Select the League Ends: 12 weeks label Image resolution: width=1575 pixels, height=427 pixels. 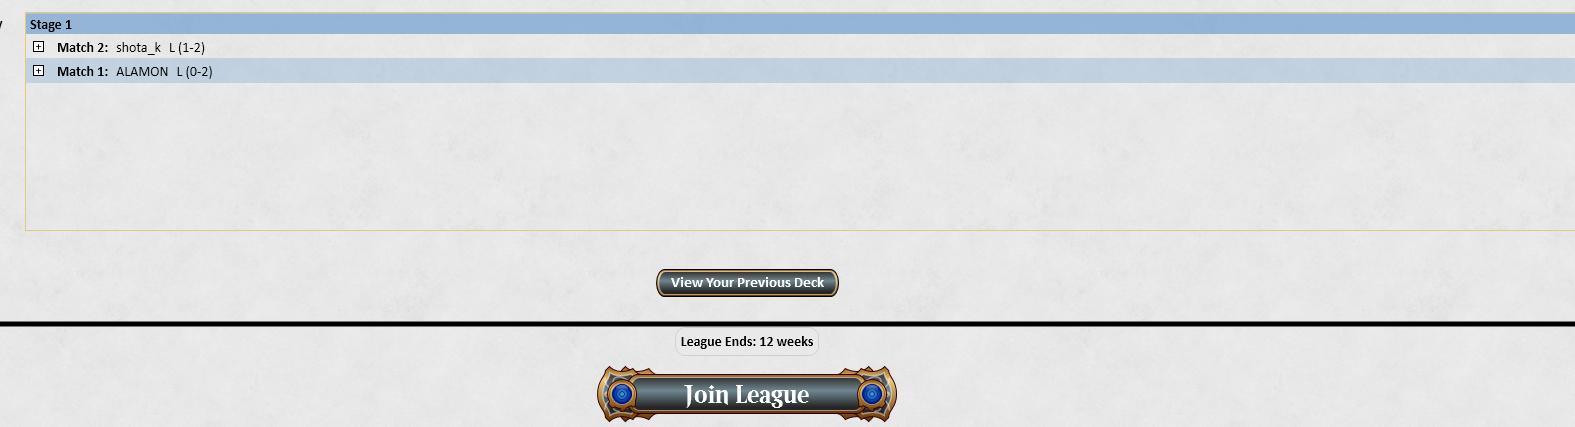(747, 342)
